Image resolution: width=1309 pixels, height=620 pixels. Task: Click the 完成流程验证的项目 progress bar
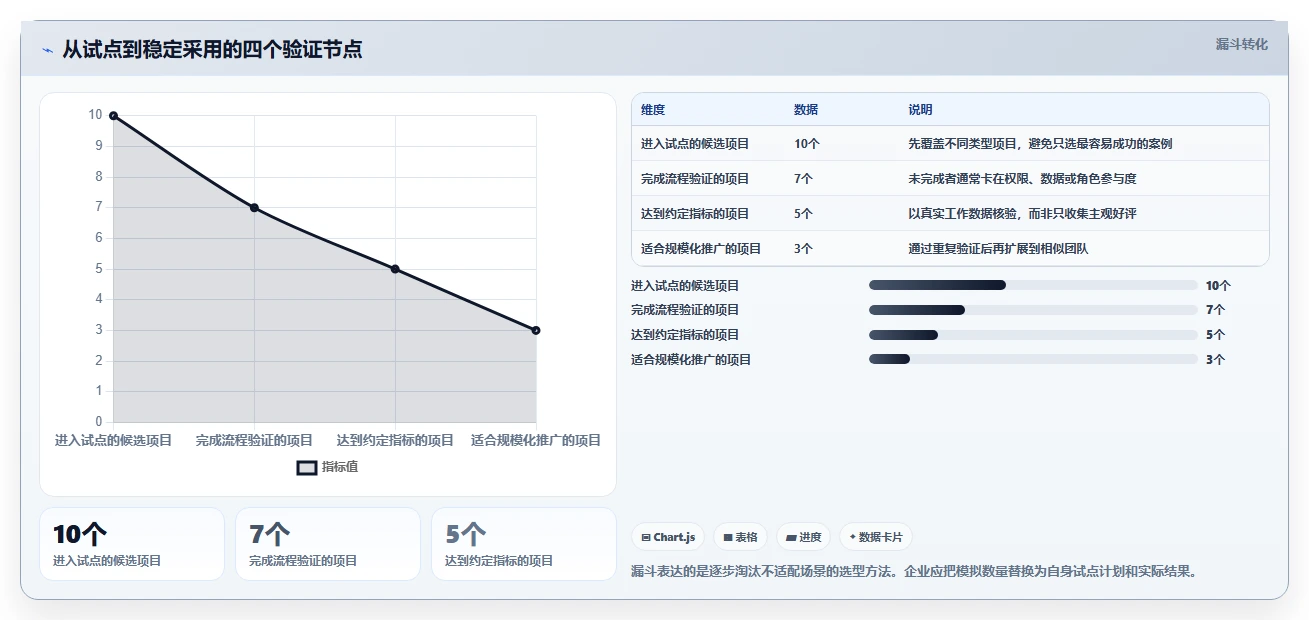tap(1033, 310)
